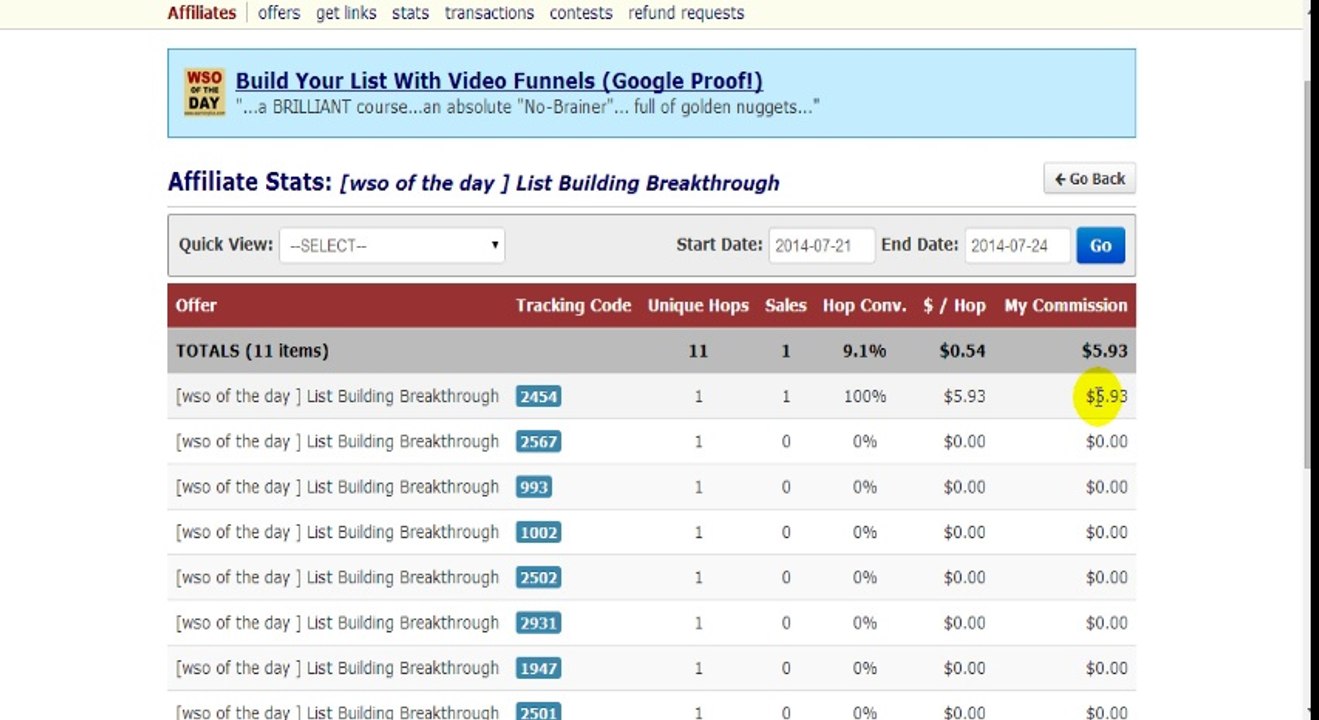Click the offer name in row 993
The width and height of the screenshot is (1319, 720).
tap(337, 487)
